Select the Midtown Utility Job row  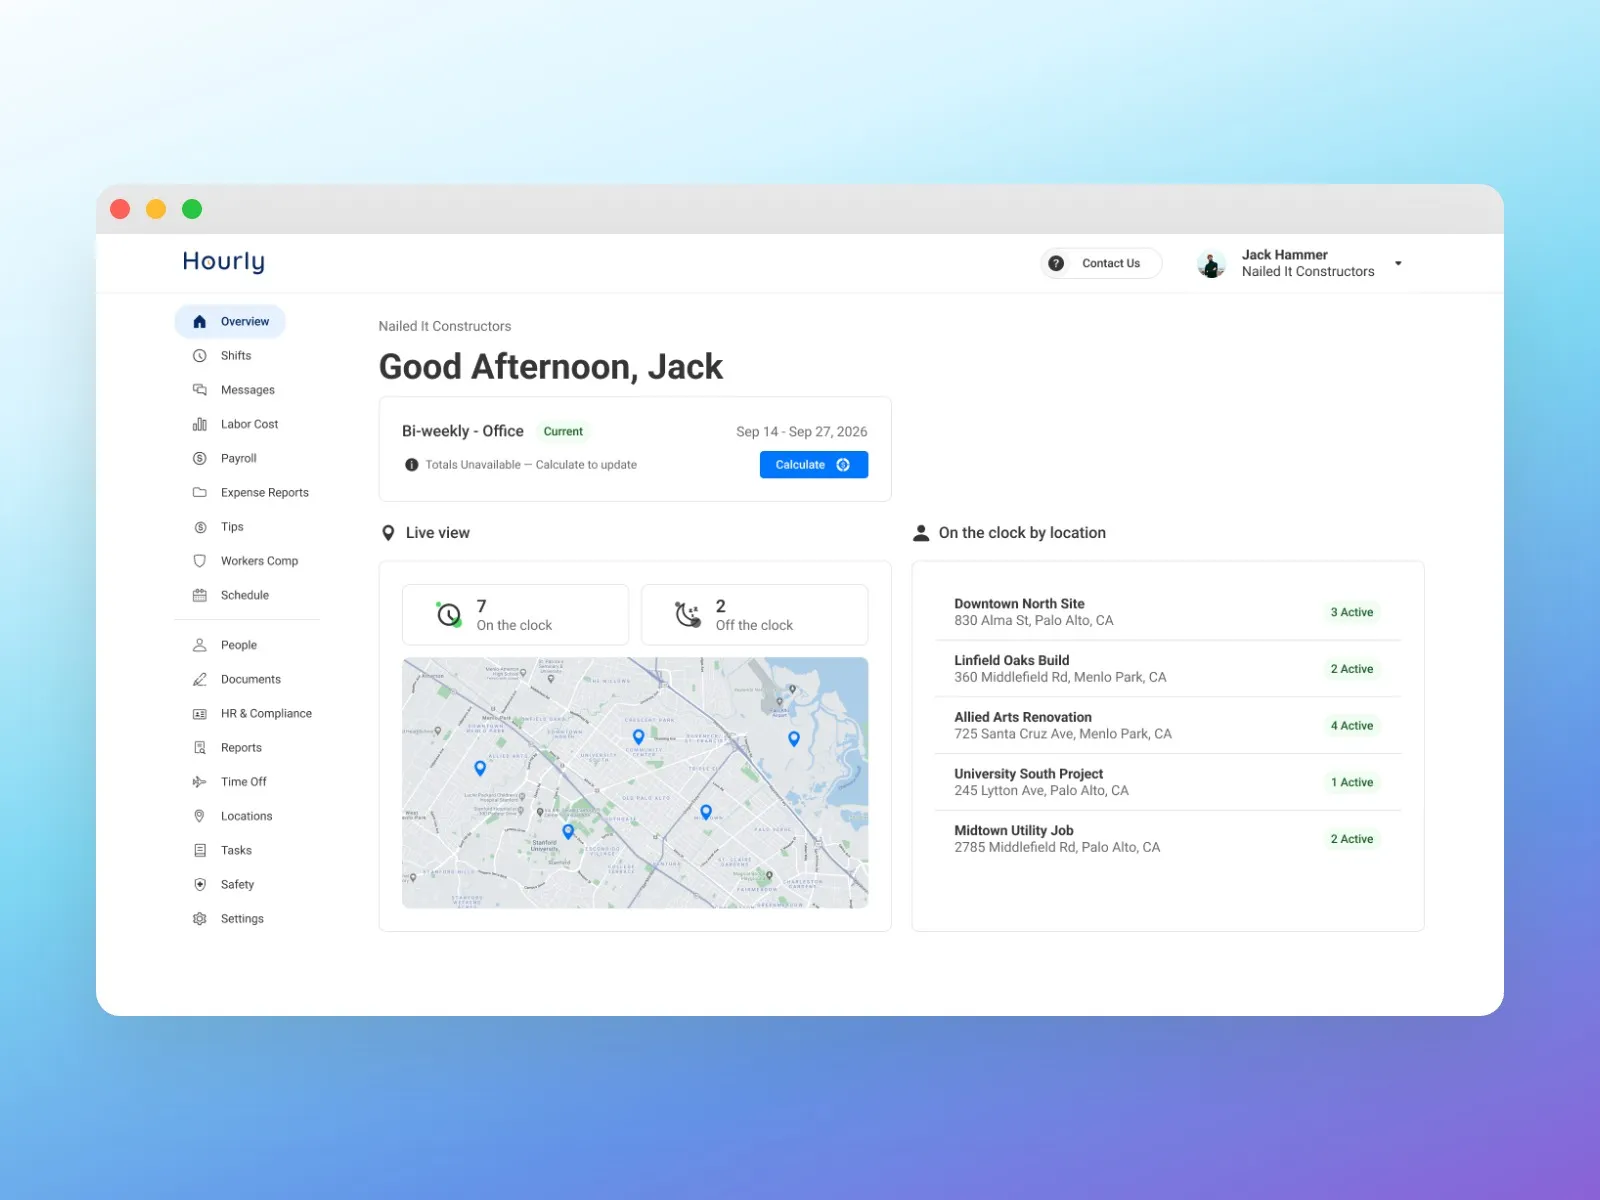[1167, 839]
